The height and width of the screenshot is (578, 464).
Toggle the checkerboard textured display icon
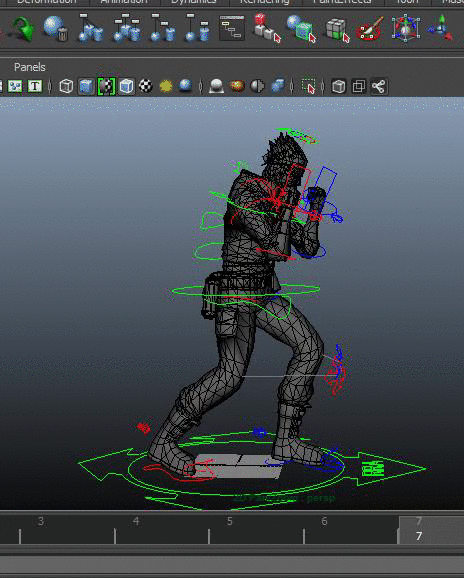coord(146,86)
